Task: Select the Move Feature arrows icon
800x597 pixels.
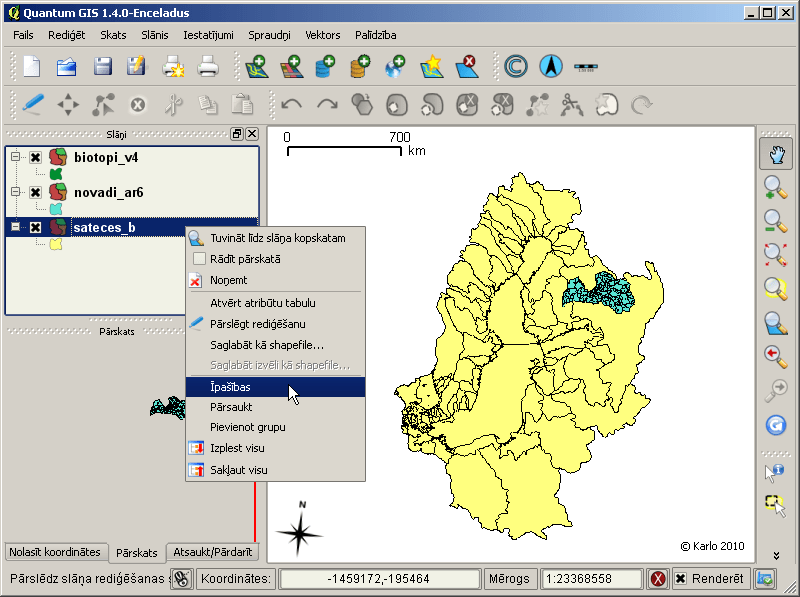Action: pos(68,105)
